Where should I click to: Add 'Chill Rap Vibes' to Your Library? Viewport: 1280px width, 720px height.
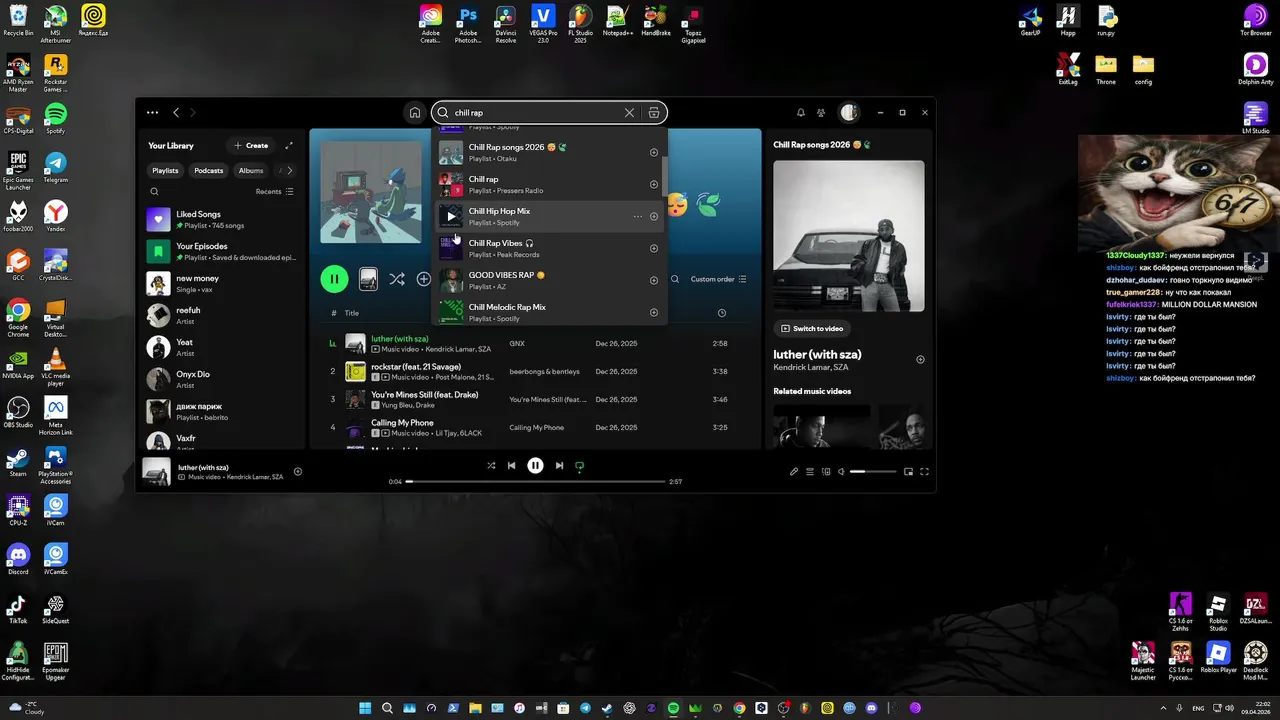tap(654, 248)
